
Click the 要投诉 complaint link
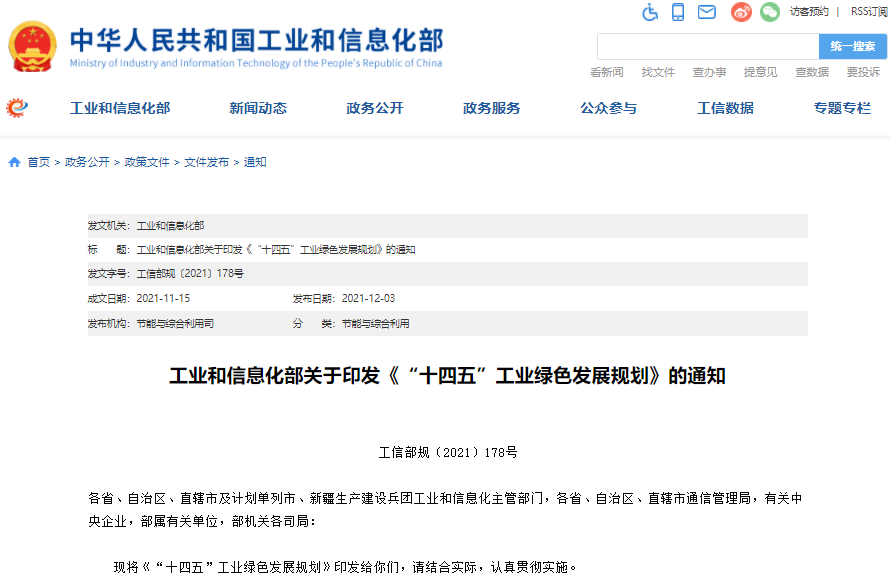tap(862, 71)
